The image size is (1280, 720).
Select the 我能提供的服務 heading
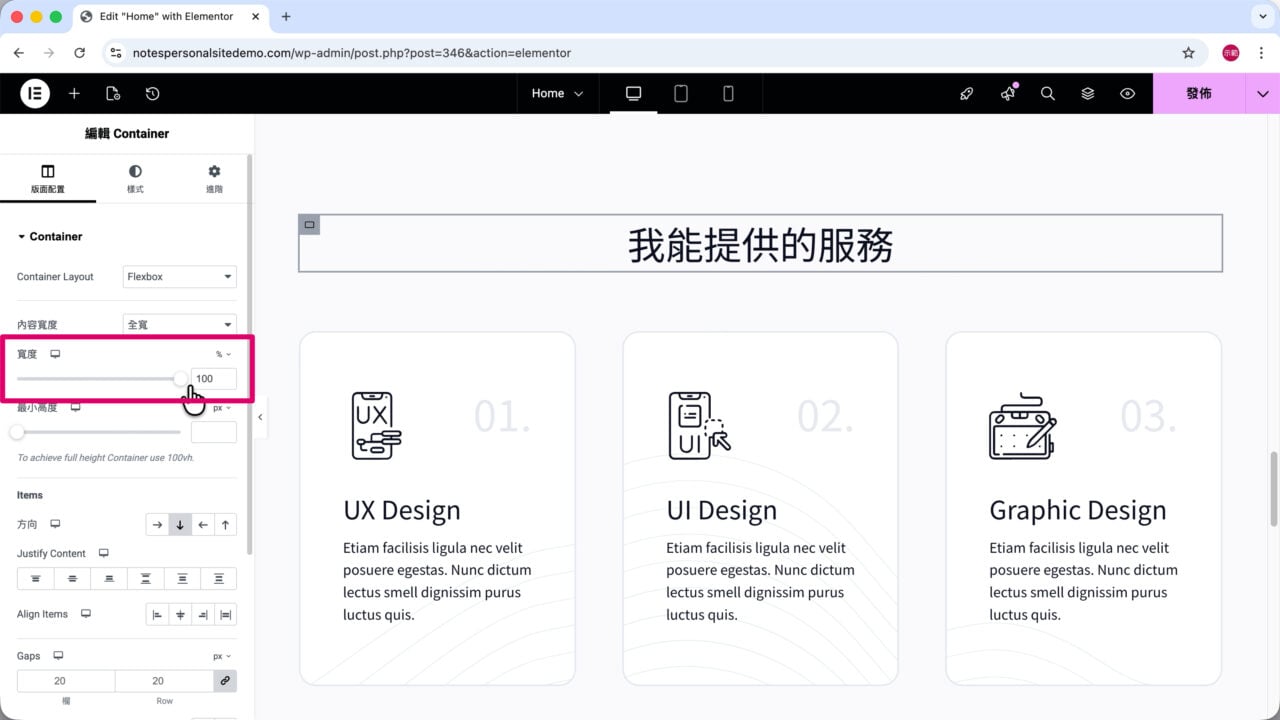point(760,245)
